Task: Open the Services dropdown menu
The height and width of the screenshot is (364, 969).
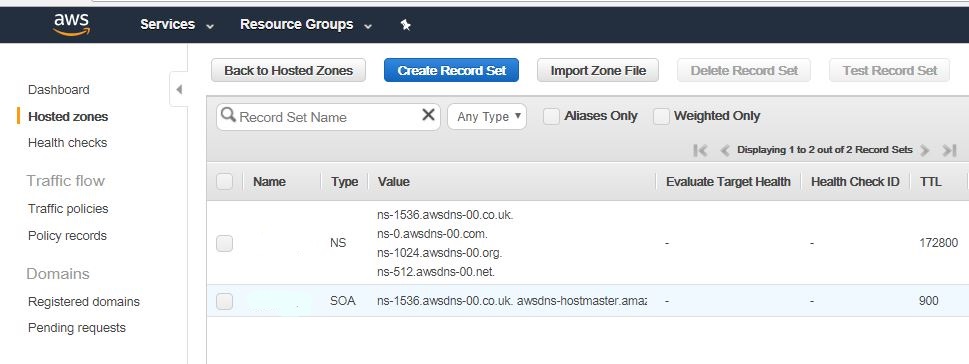Action: 177,25
